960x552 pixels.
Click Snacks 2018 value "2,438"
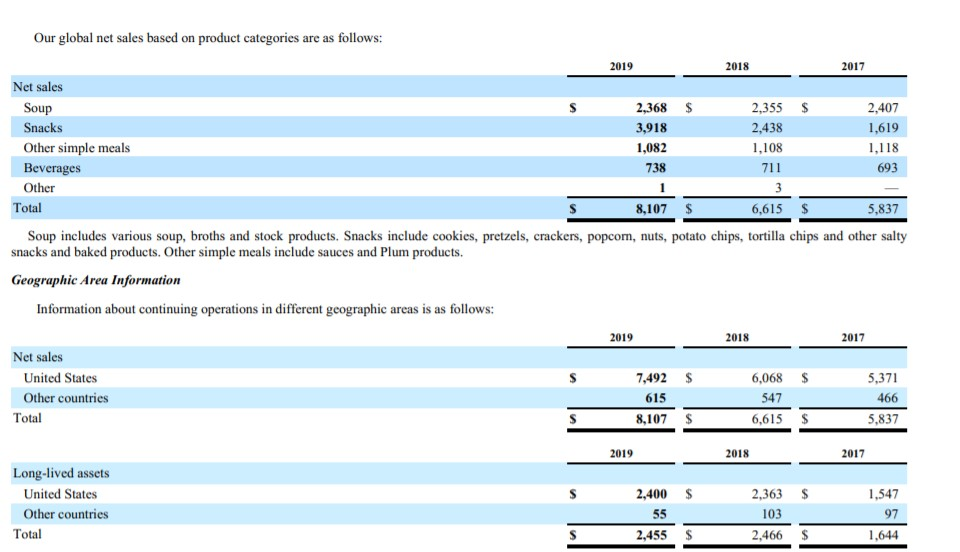click(767, 128)
